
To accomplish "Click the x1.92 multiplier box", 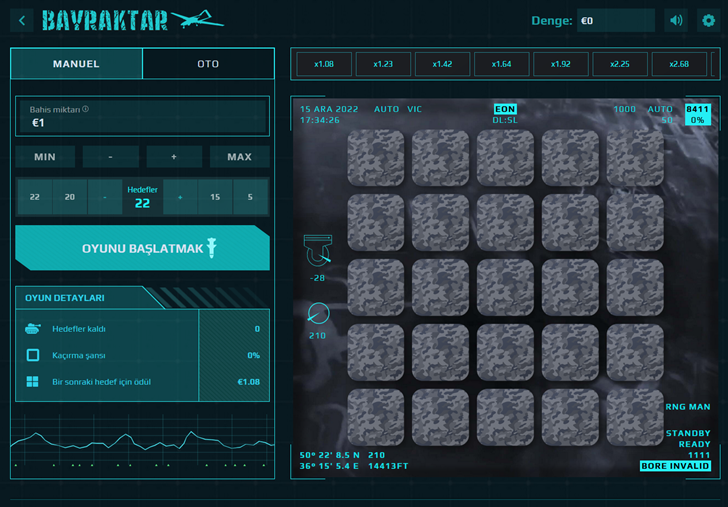I will coord(560,64).
